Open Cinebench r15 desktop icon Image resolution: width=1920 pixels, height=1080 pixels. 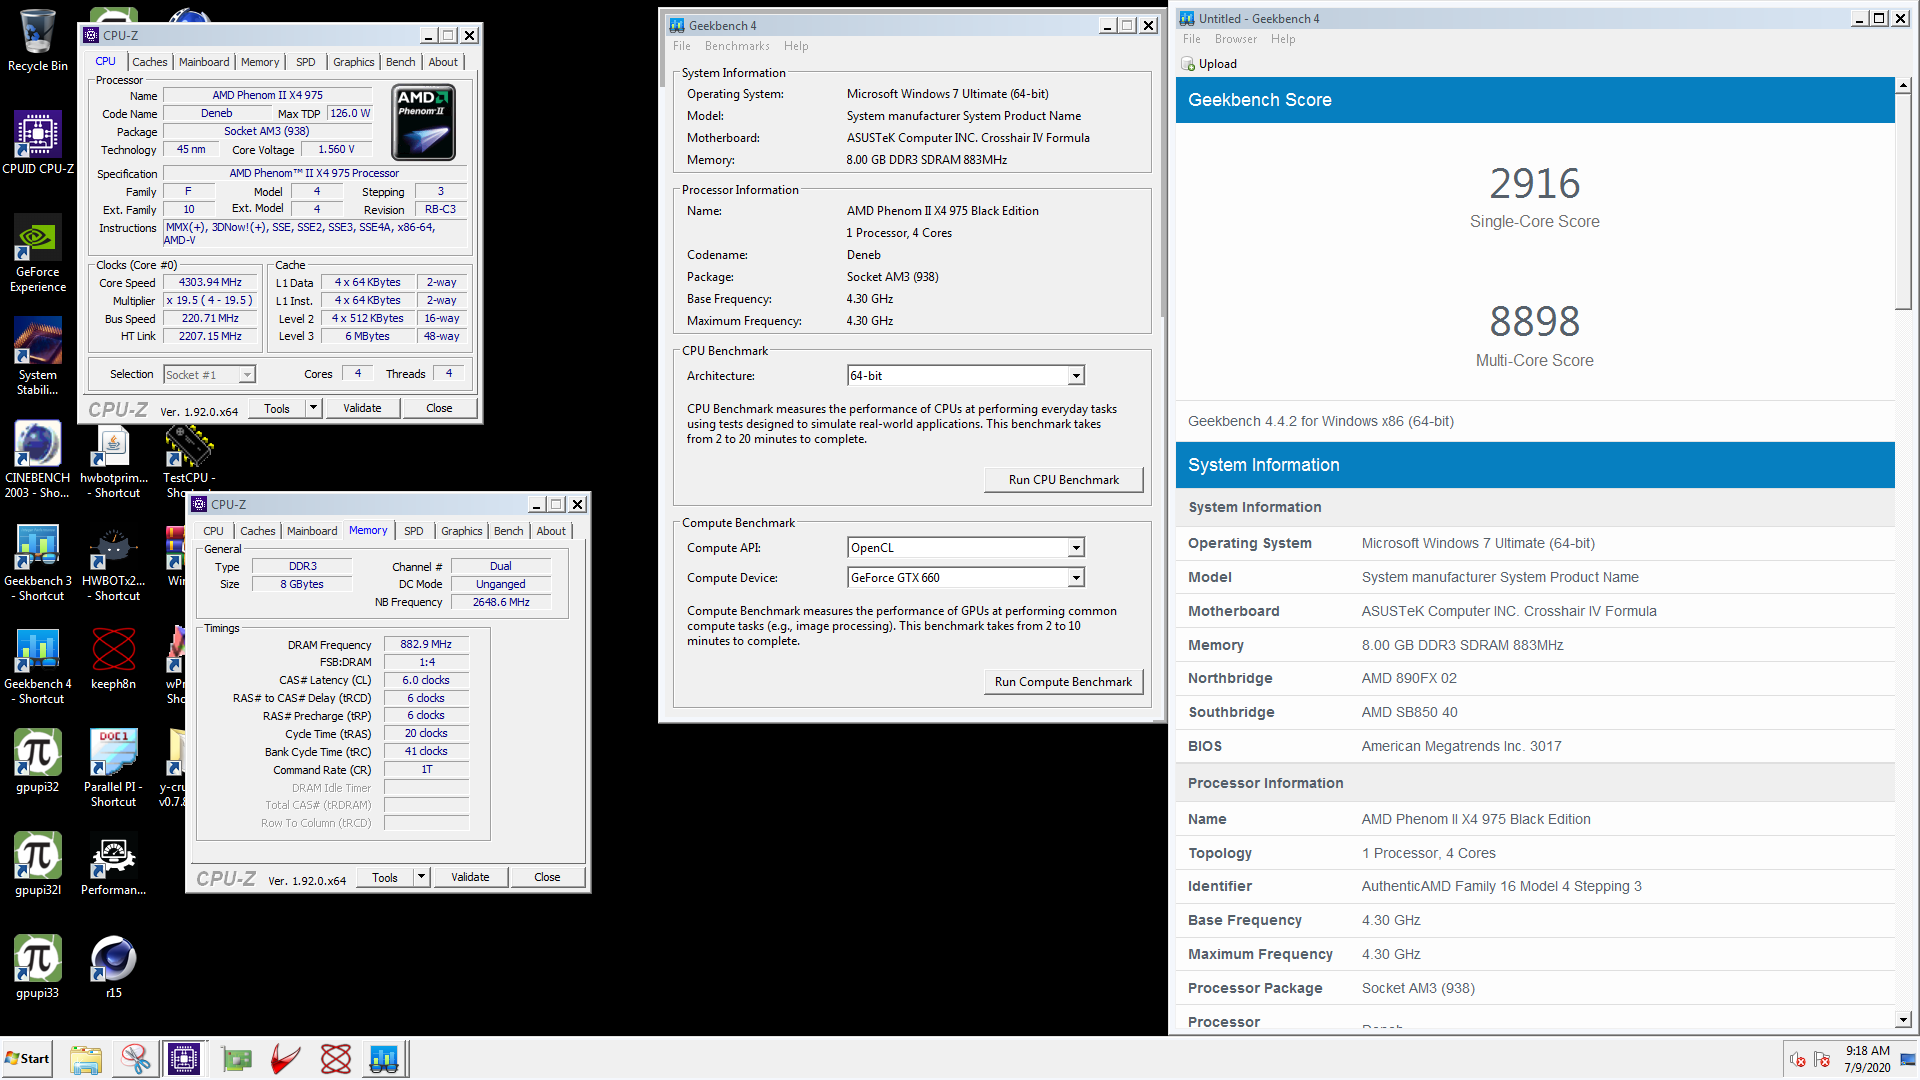tap(113, 967)
